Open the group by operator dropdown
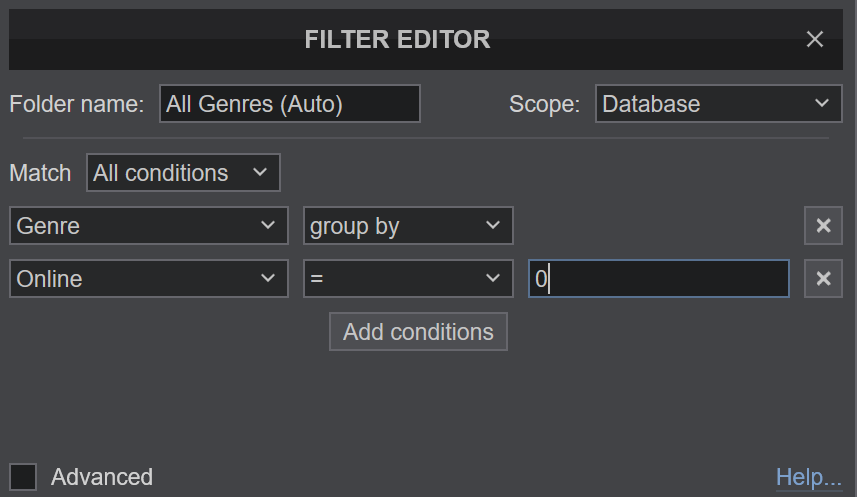Viewport: 857px width, 497px height. pos(408,226)
